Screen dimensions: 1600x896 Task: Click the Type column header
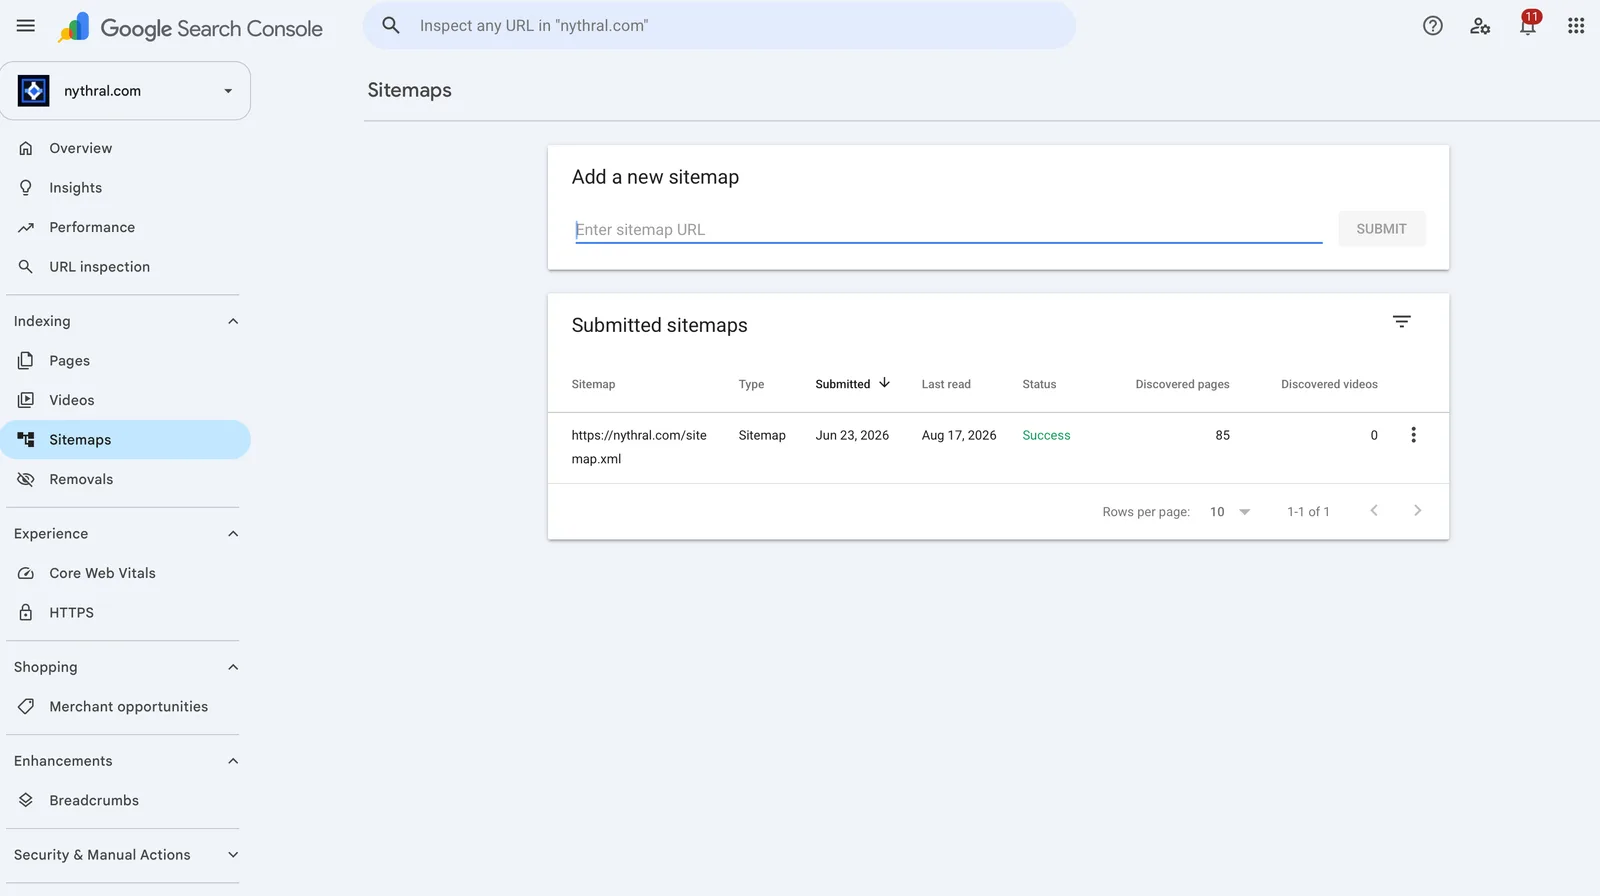pos(751,384)
